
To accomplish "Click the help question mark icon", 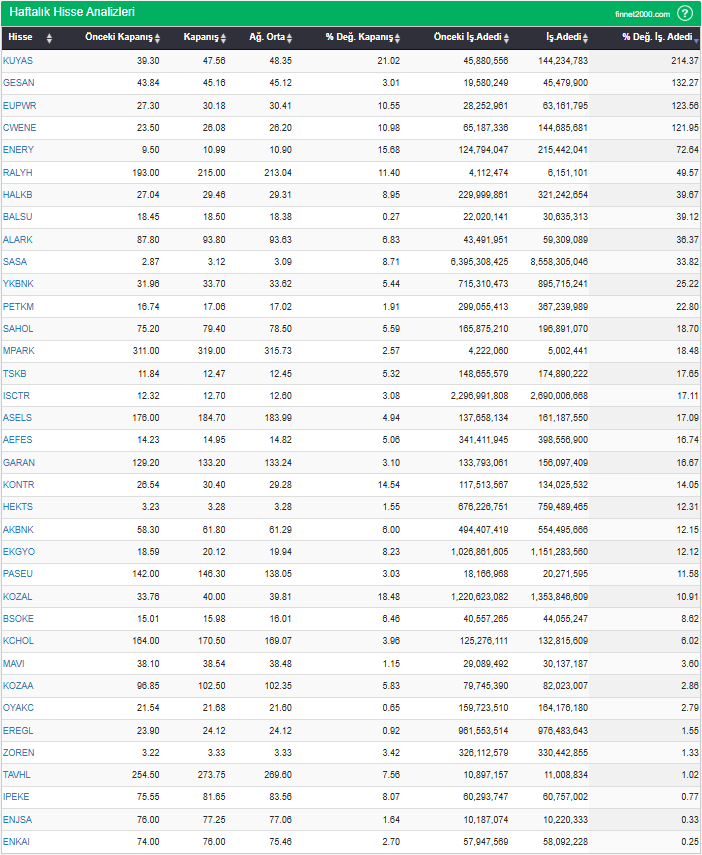I will tap(685, 13).
